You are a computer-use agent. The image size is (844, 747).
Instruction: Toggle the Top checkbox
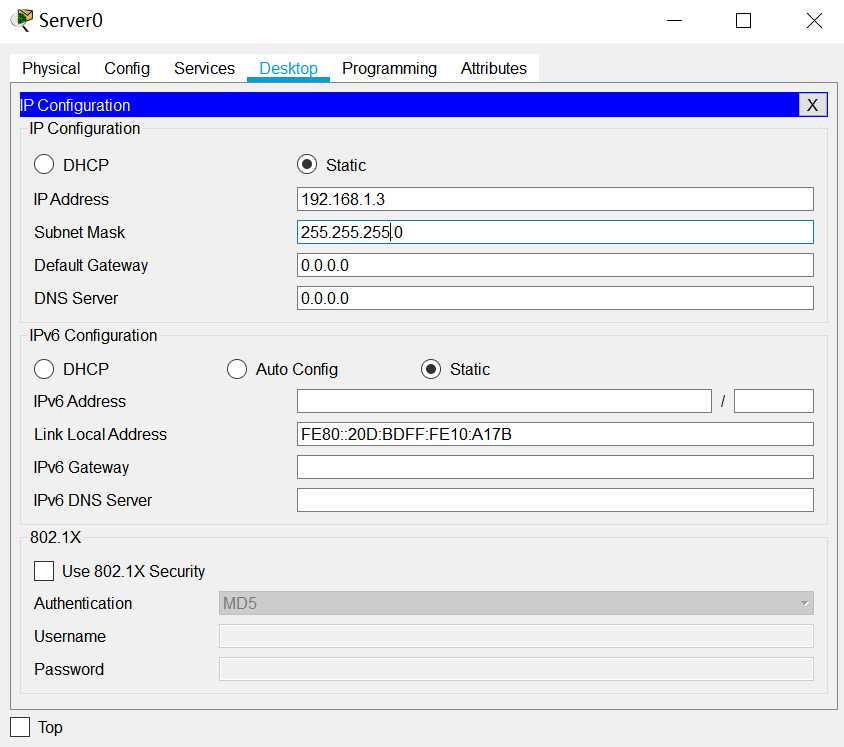coord(20,727)
